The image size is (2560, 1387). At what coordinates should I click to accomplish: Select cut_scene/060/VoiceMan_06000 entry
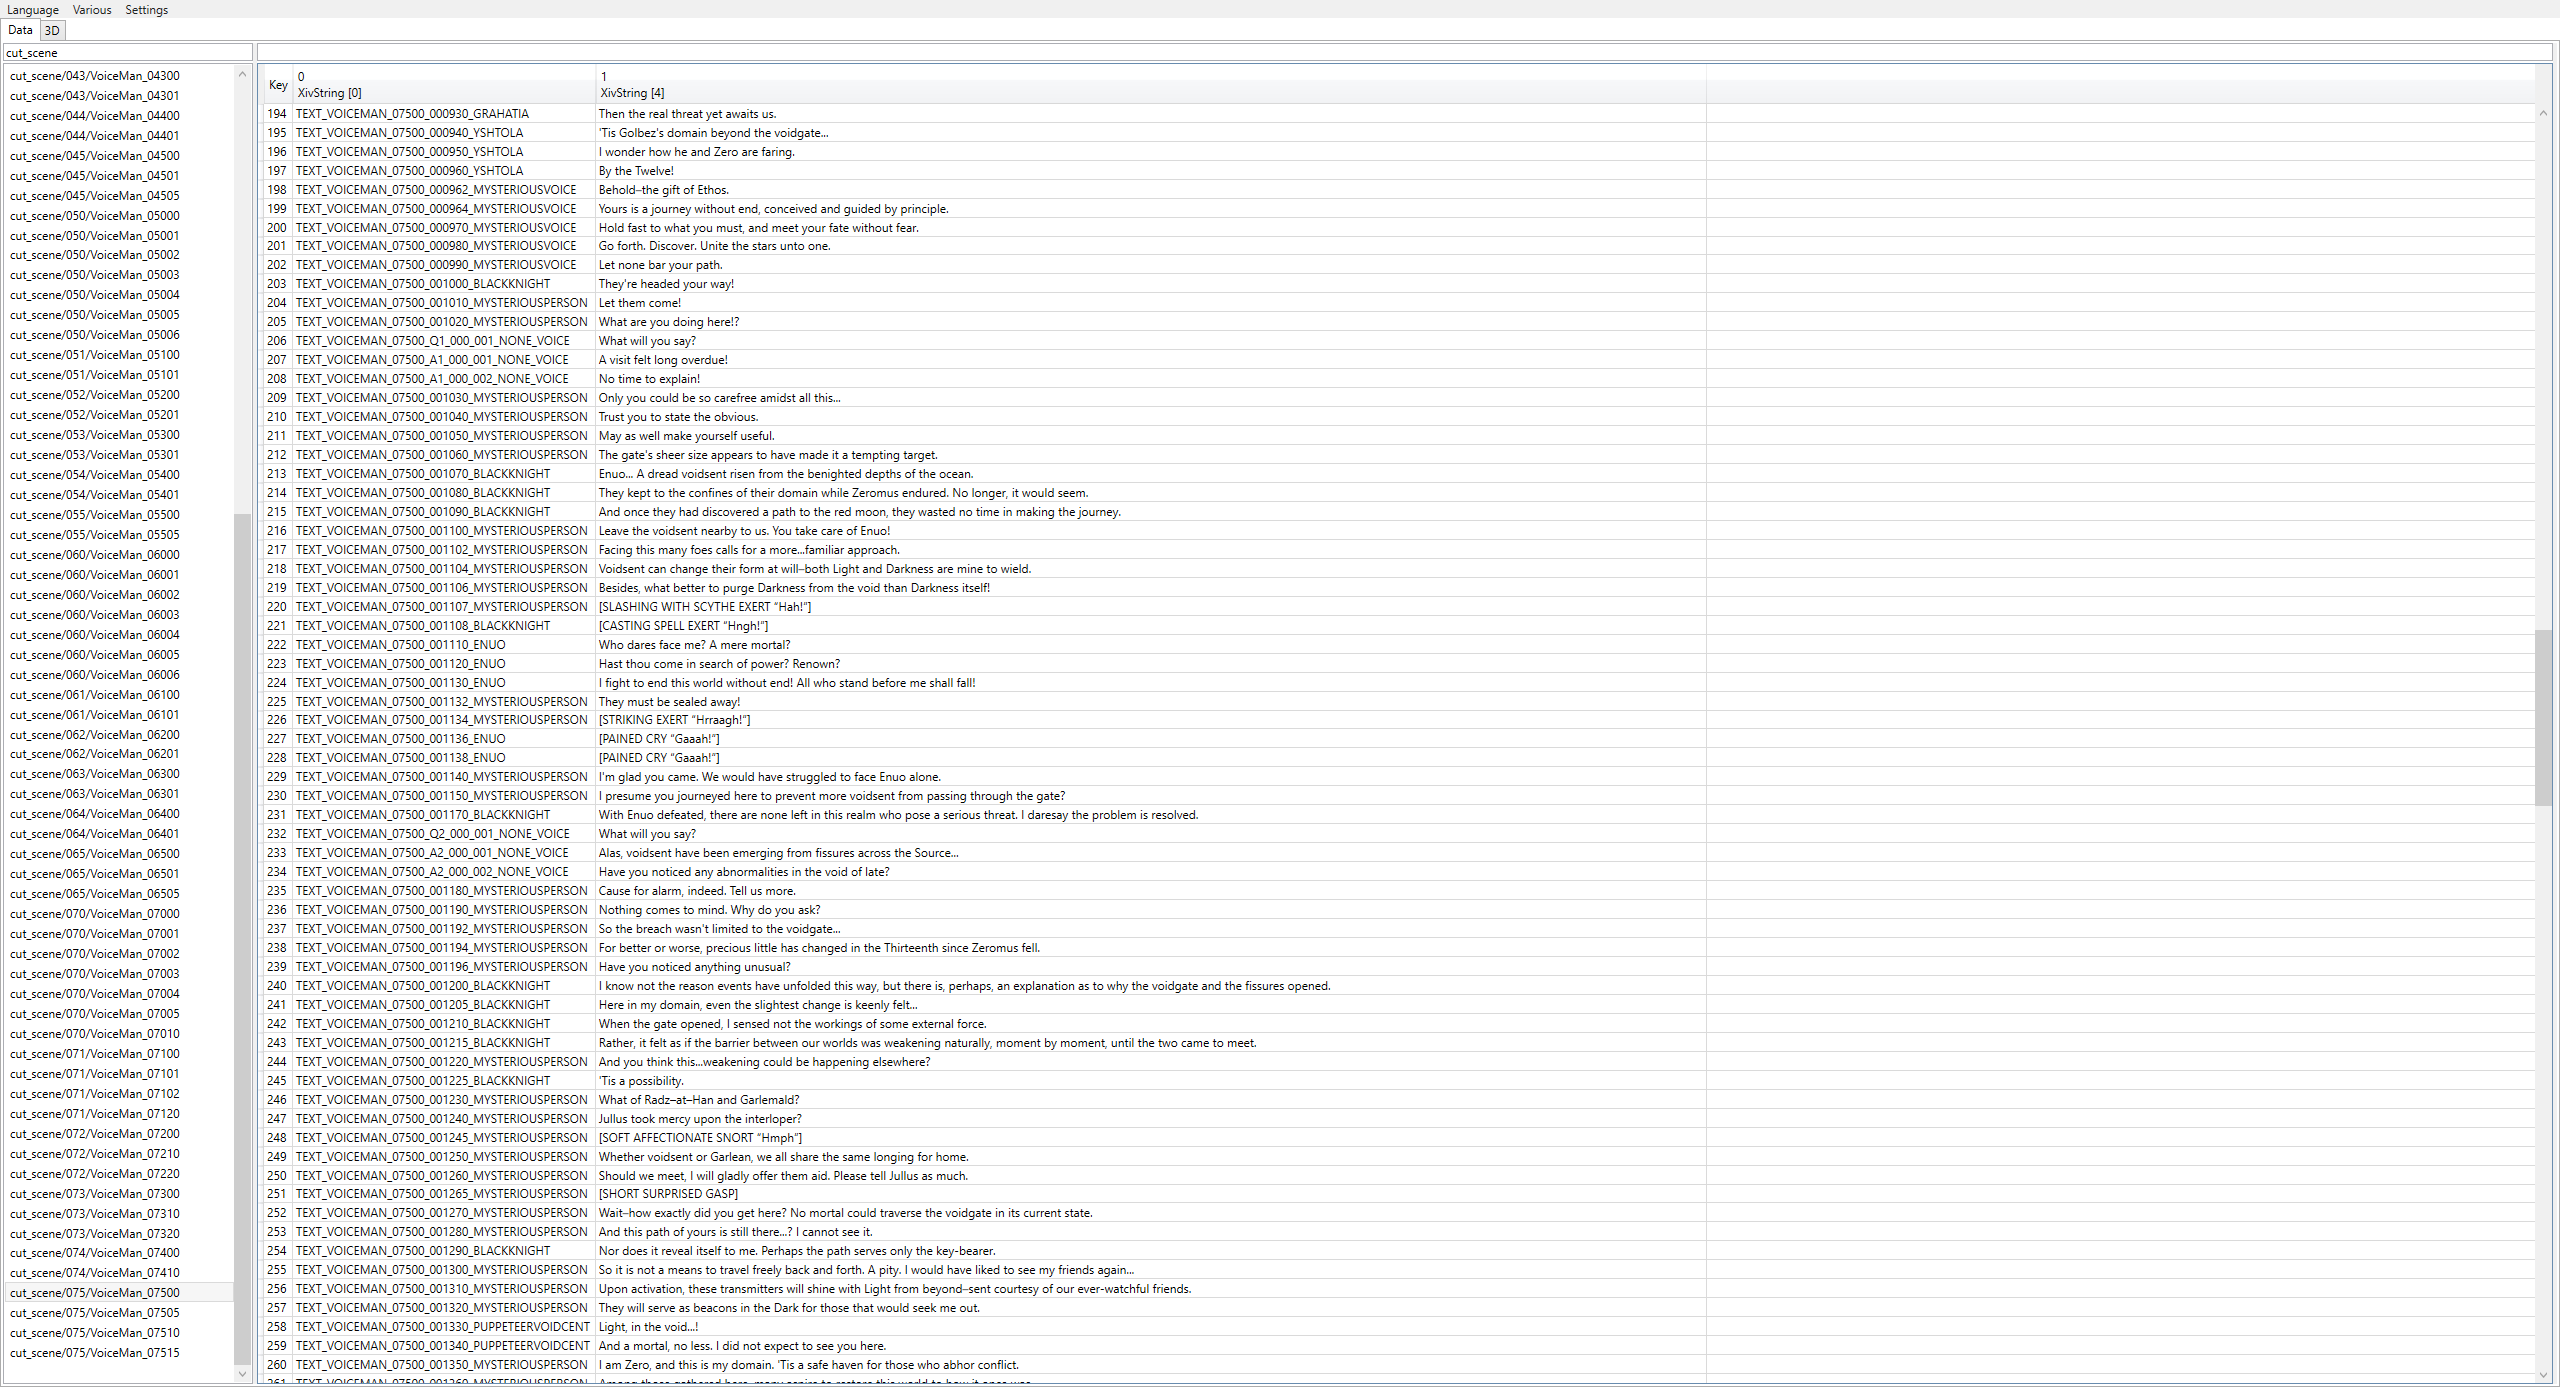coord(95,555)
